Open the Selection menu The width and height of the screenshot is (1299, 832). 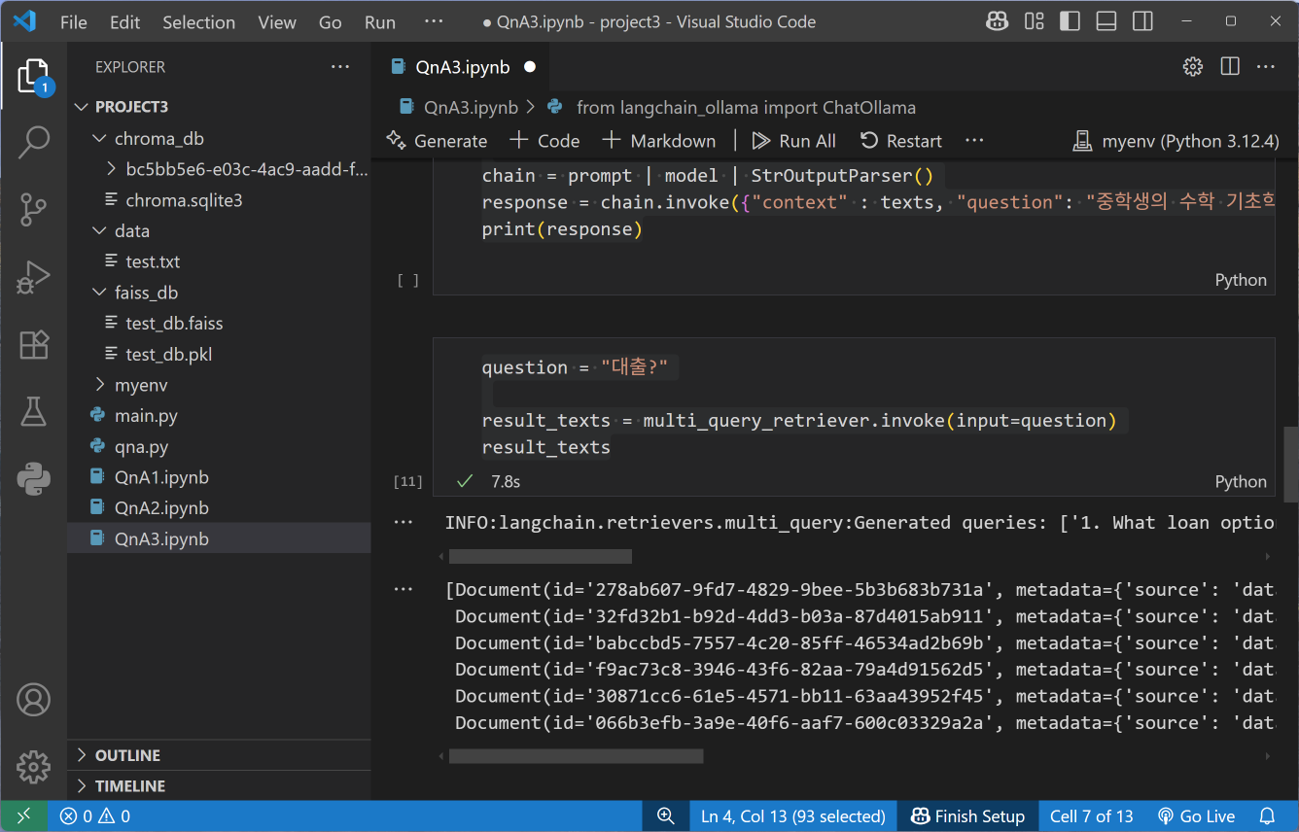pyautogui.click(x=199, y=22)
